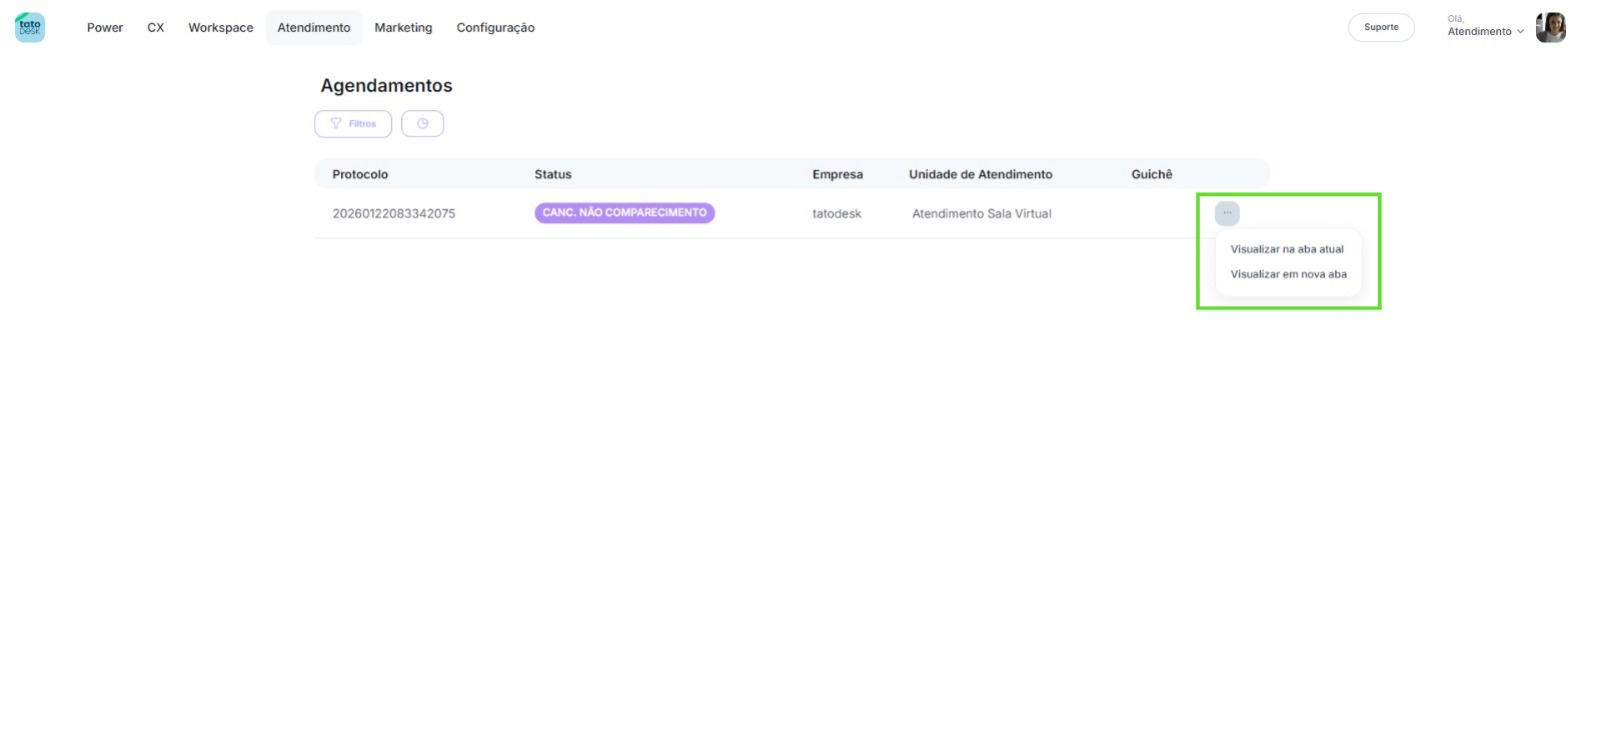Click the Unidade de Atendimento column header
This screenshot has height=753, width=1599.
(980, 174)
